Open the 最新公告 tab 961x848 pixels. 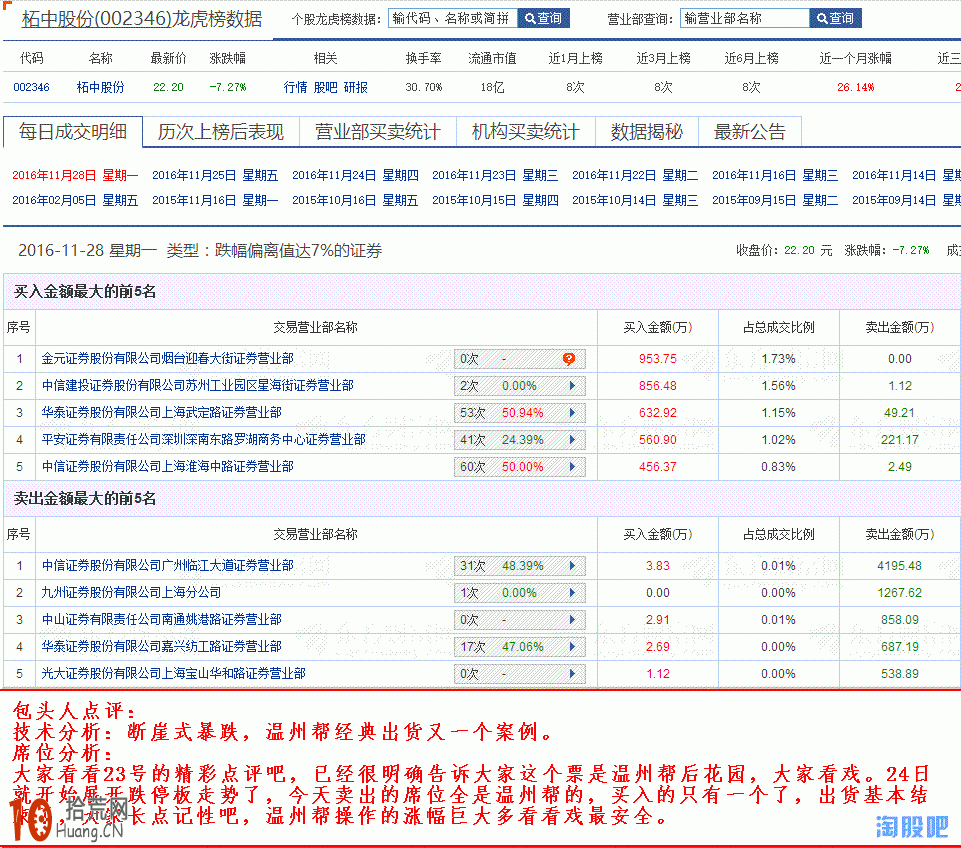click(x=750, y=132)
